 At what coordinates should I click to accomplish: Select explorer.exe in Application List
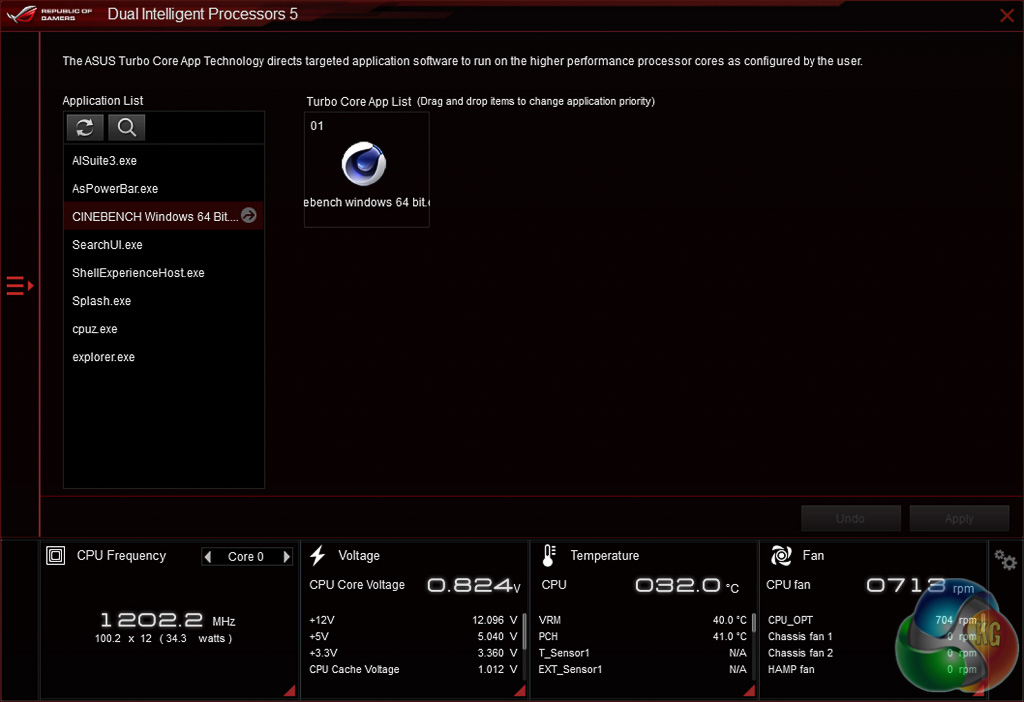point(163,357)
